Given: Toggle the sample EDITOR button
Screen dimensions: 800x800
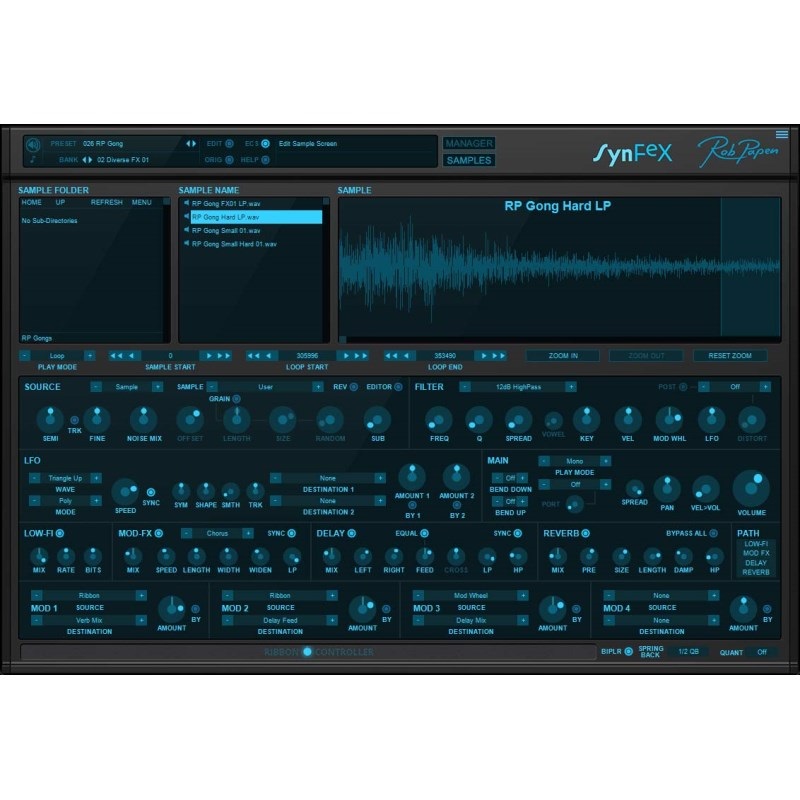Looking at the screenshot, I should click(398, 387).
